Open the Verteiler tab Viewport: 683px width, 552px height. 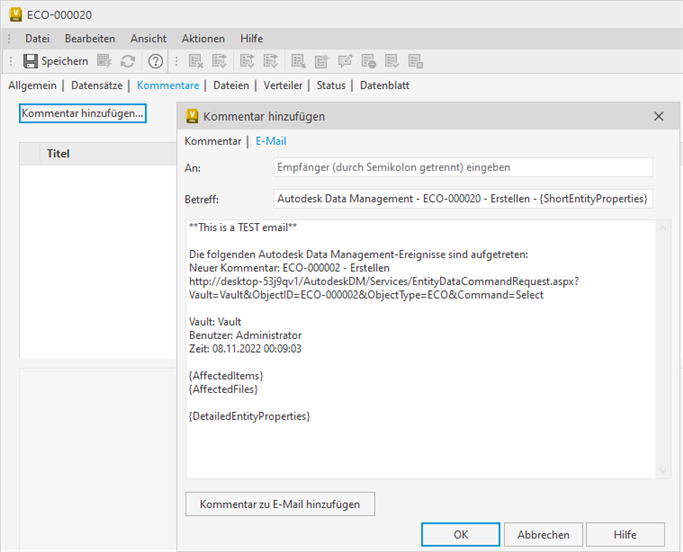coord(283,85)
